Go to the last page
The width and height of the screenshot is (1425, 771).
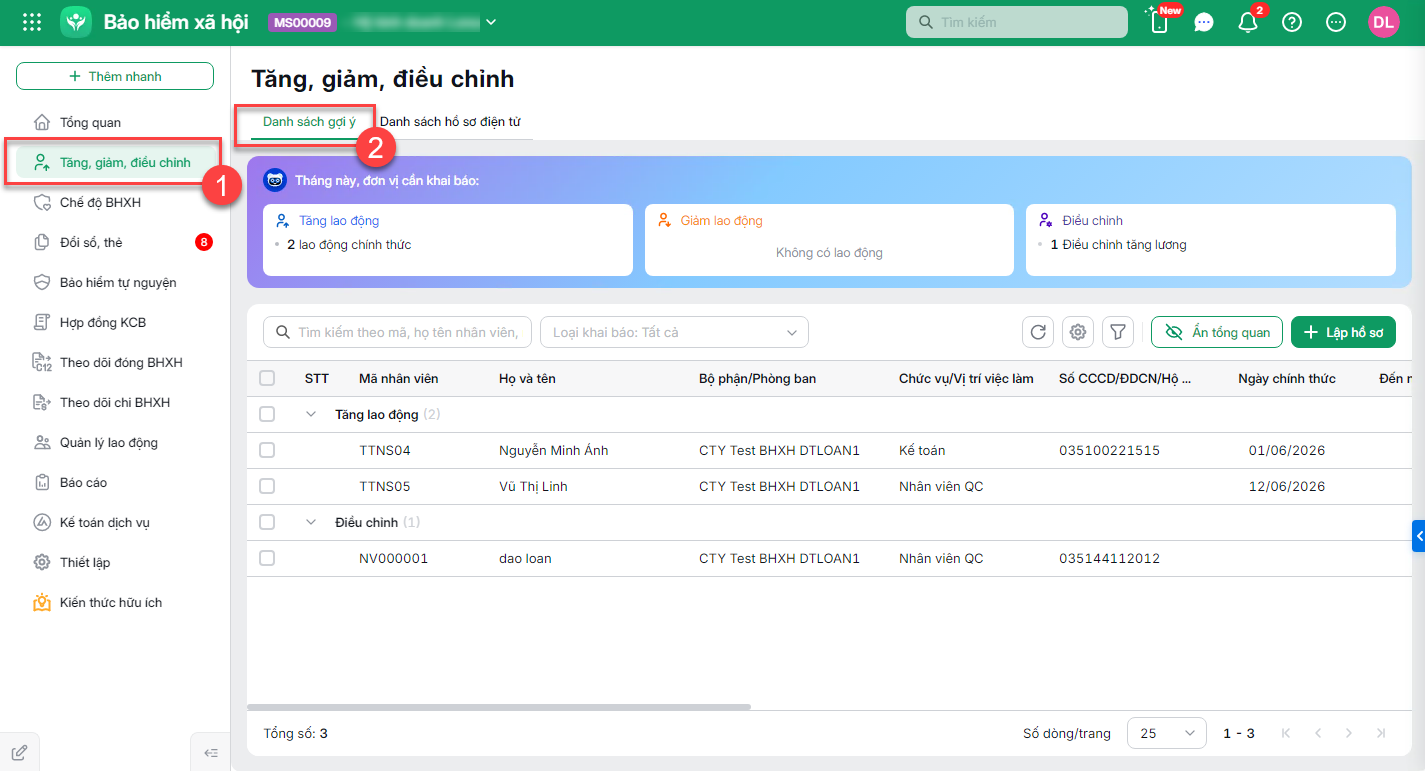point(1381,733)
